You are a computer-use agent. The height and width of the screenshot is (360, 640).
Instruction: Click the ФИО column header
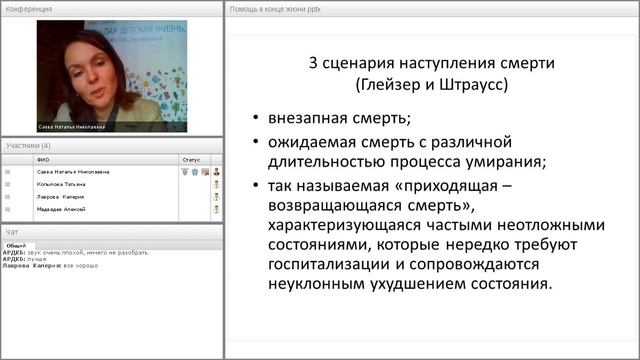click(106, 160)
